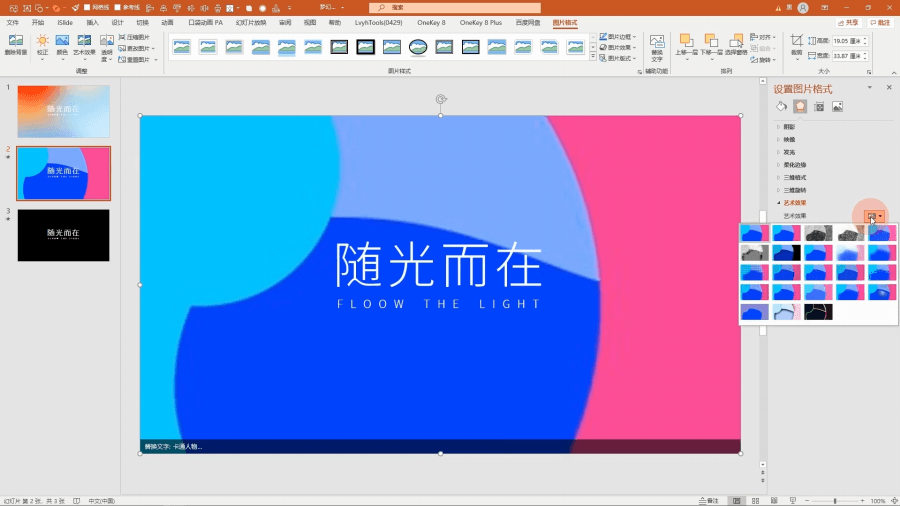
Task: Open the Effects pentagon tab in pane
Action: point(800,106)
